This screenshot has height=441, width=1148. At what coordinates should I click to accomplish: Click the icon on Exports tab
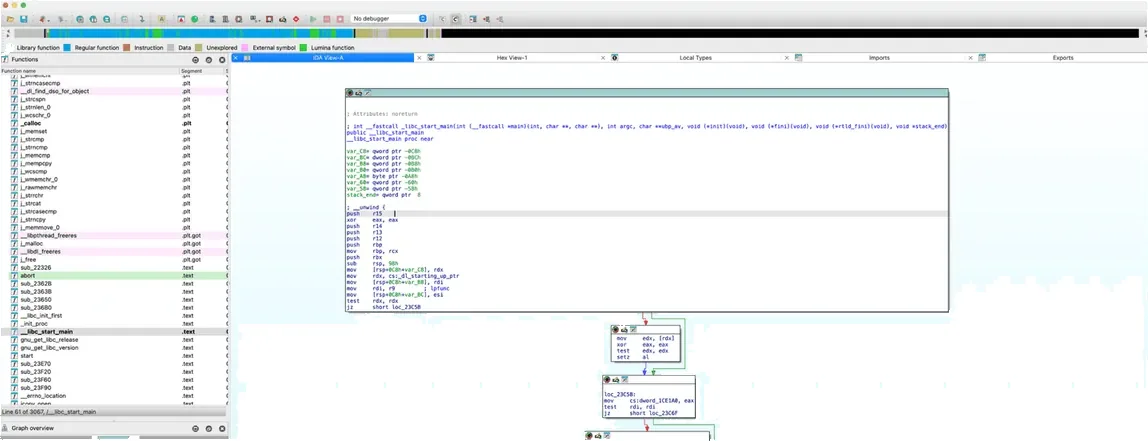(982, 57)
